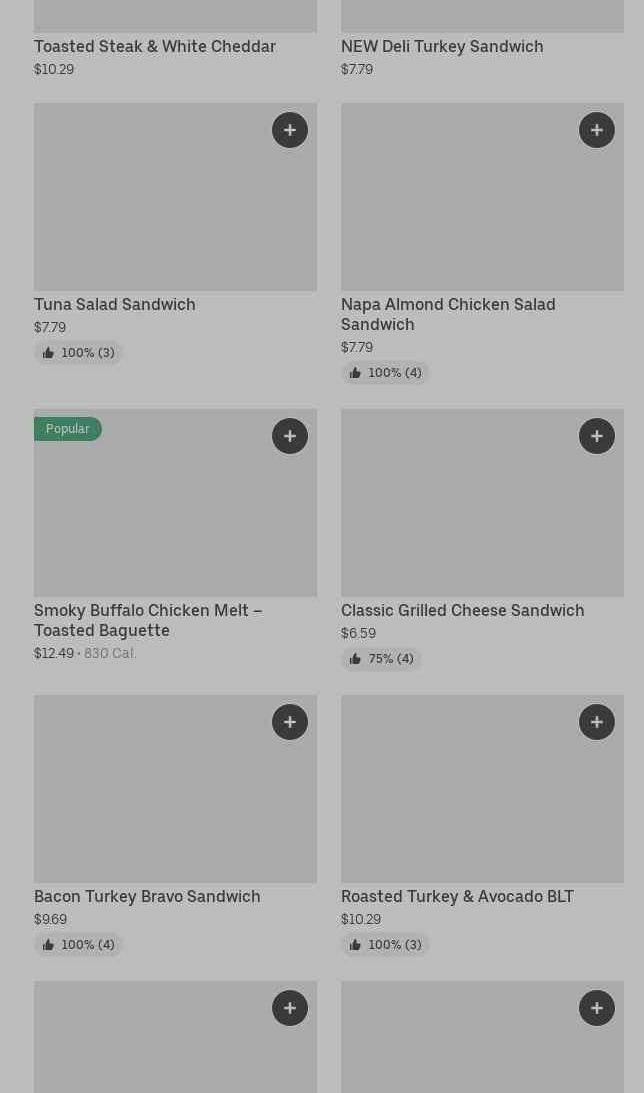Open Roasted Turkey & Avocado BLT title

457,896
